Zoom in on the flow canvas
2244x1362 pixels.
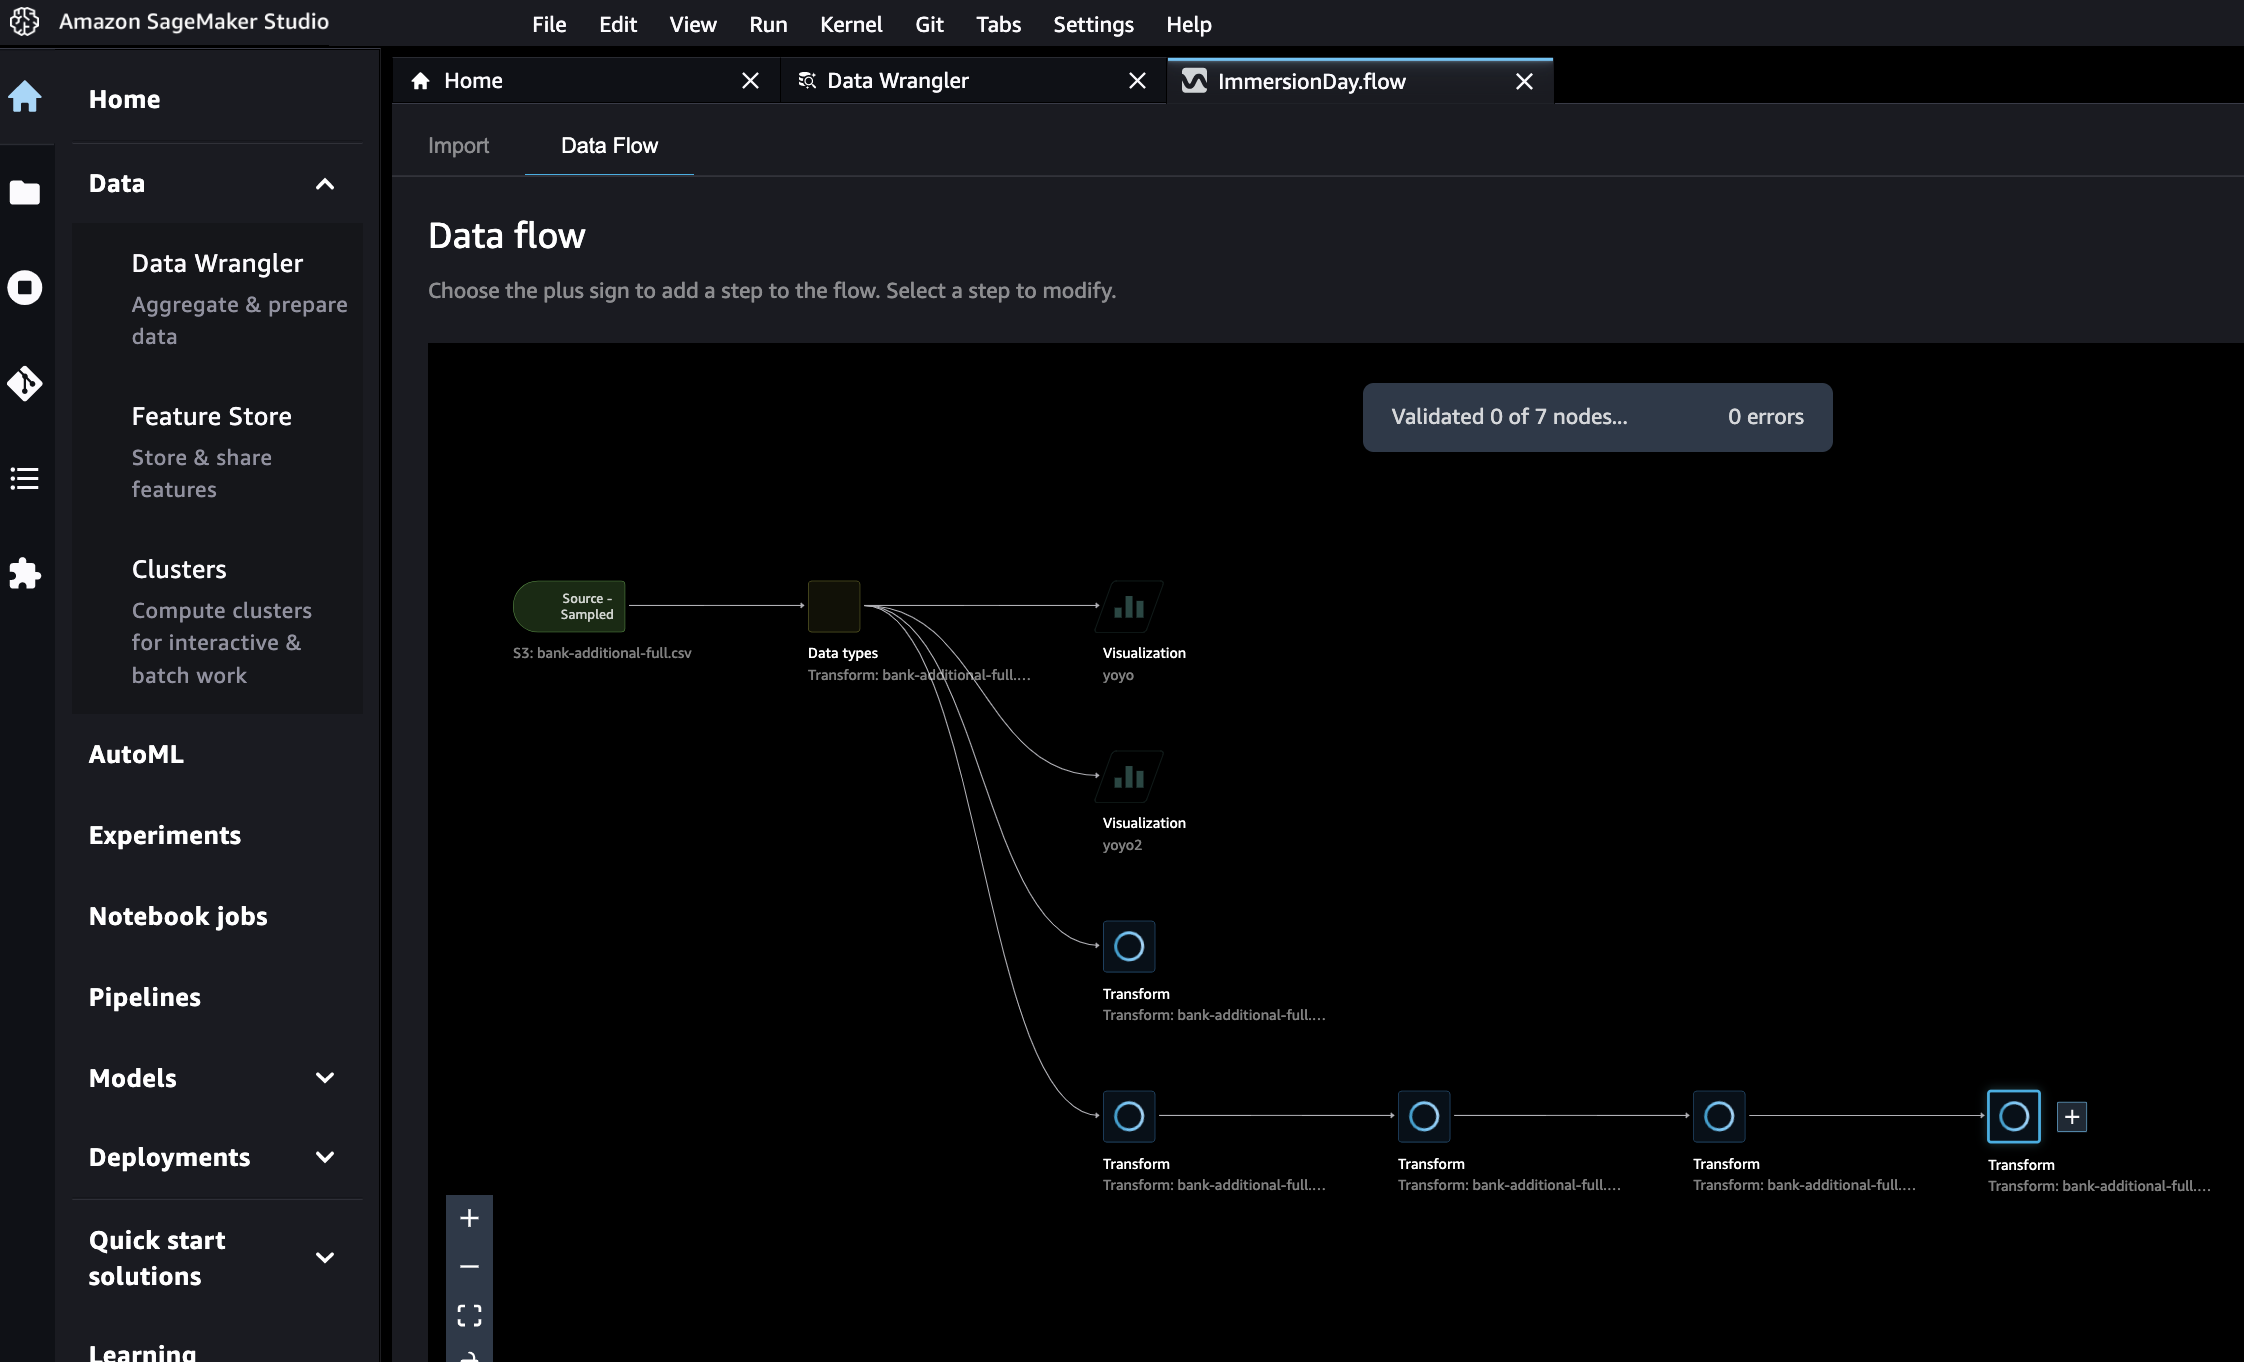(469, 1218)
